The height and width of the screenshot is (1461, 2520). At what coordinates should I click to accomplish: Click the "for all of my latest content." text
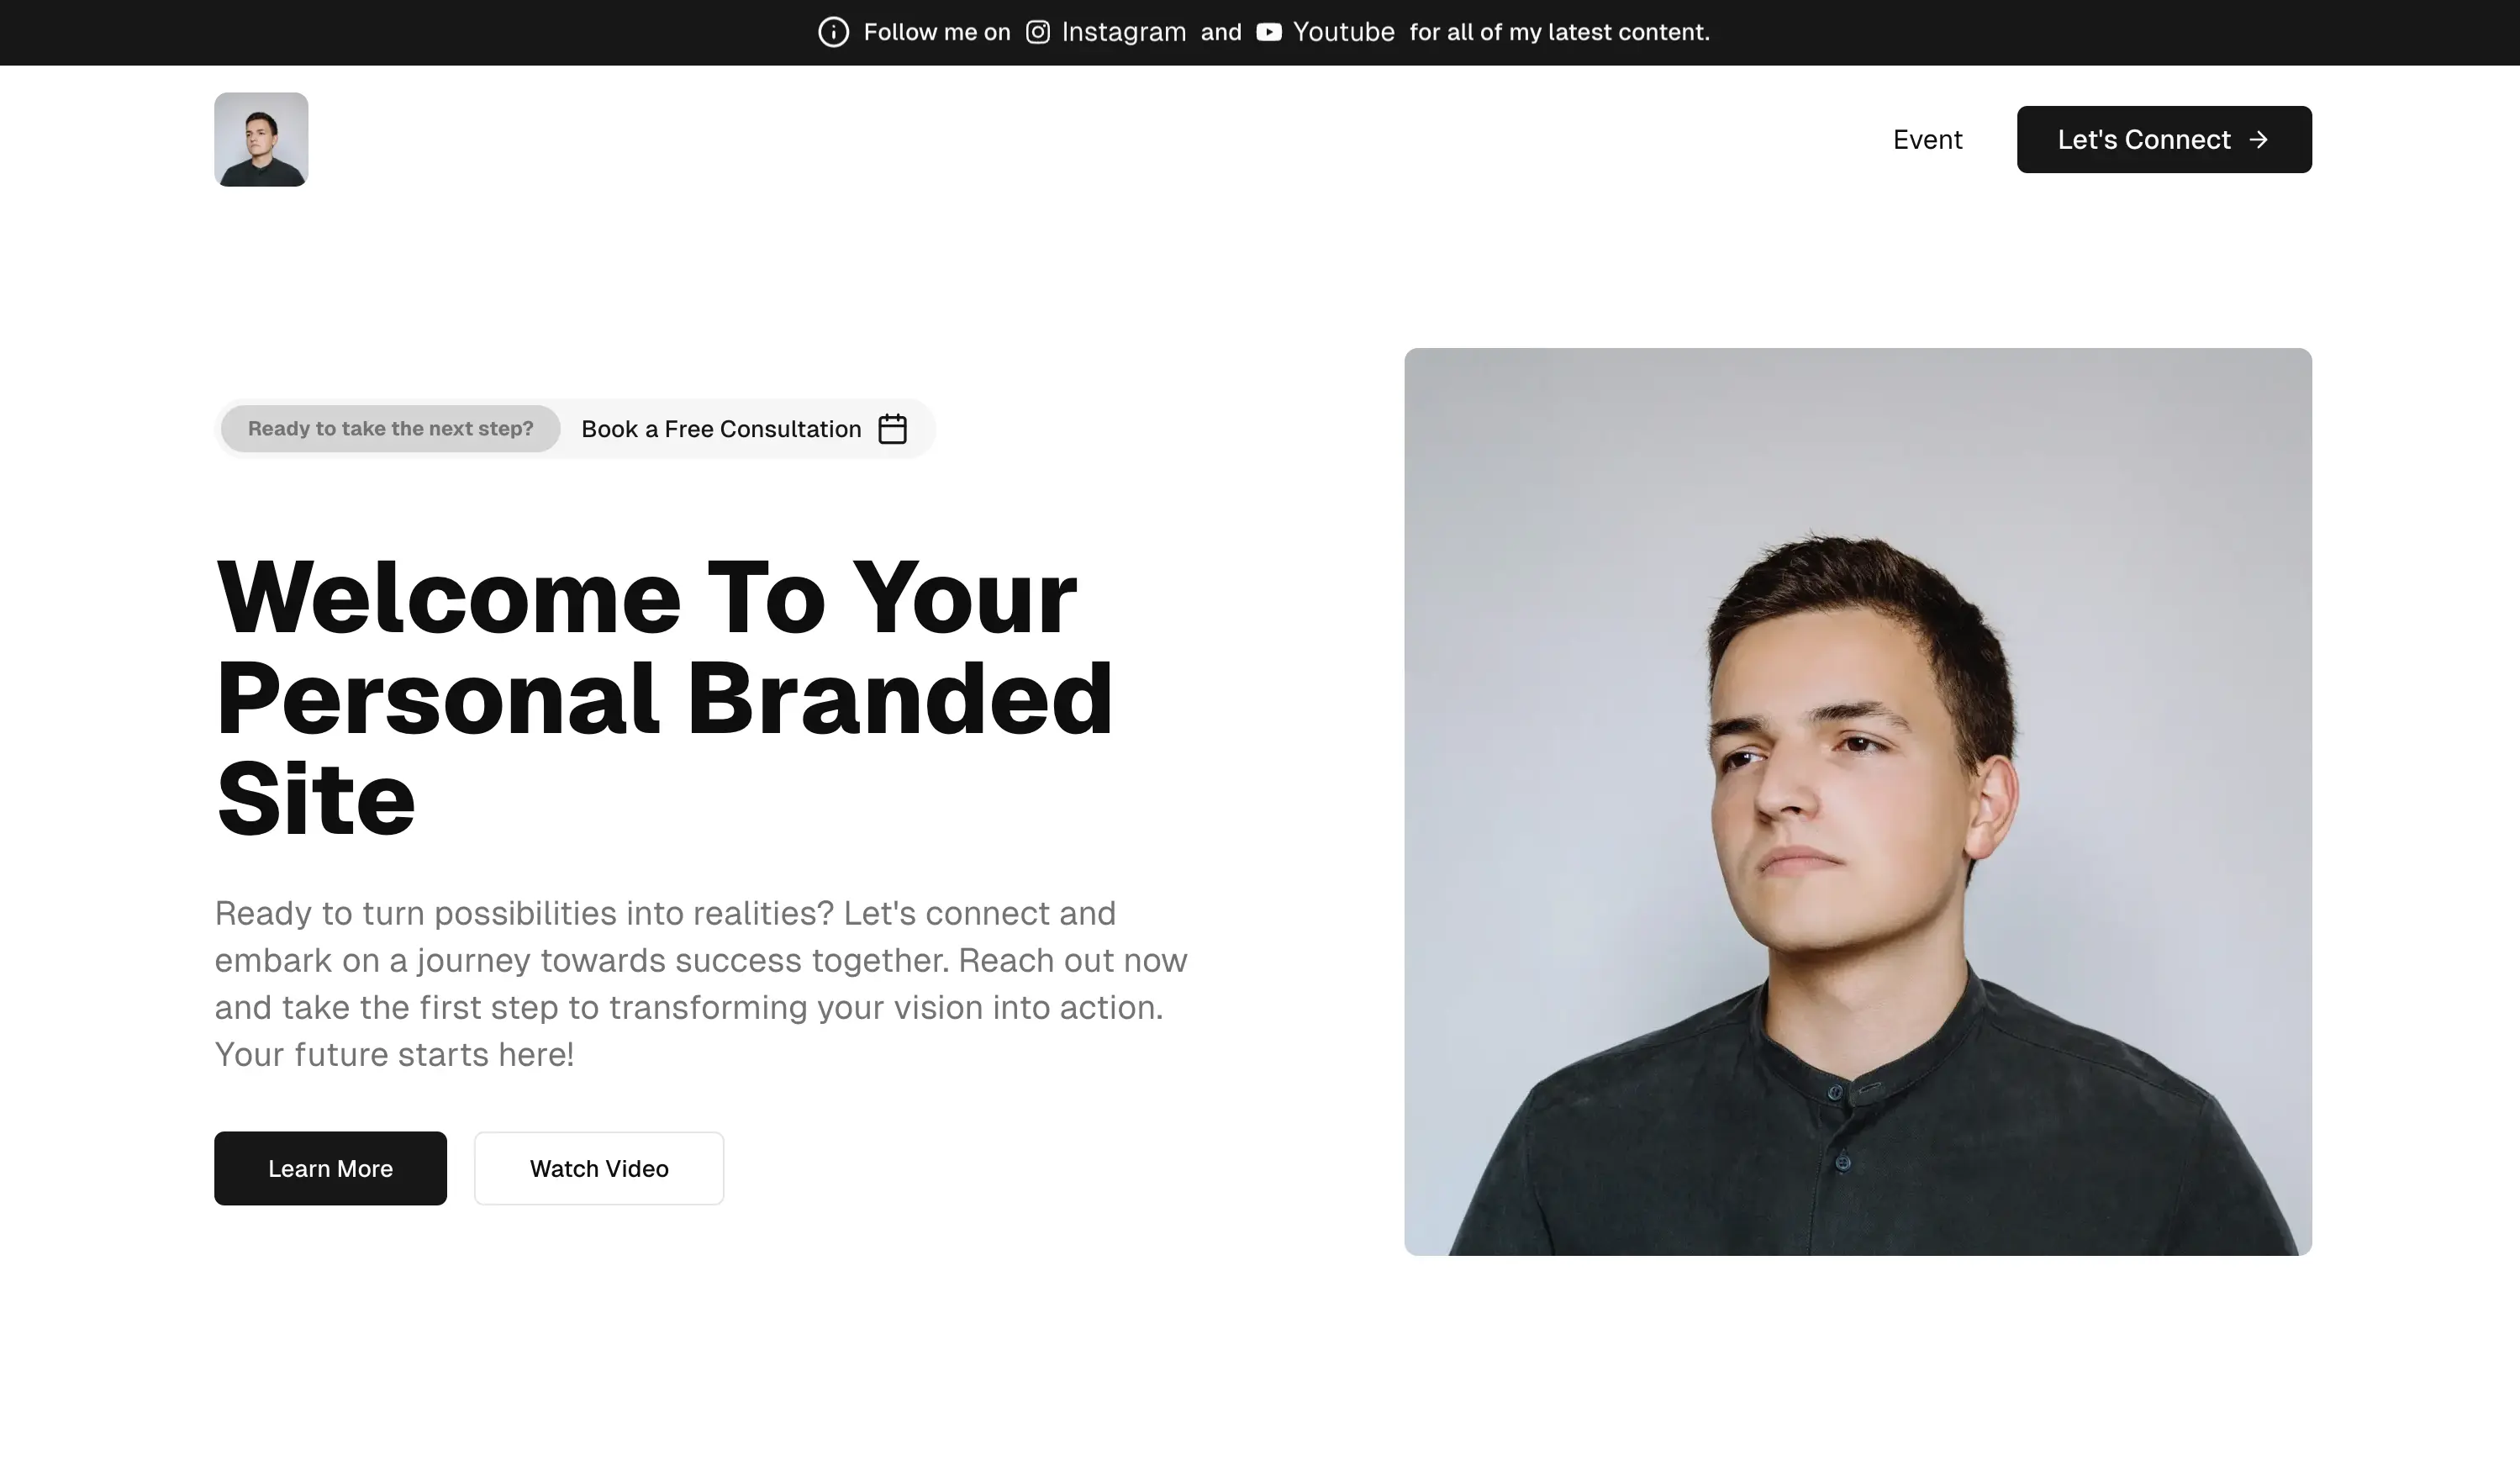tap(1559, 32)
